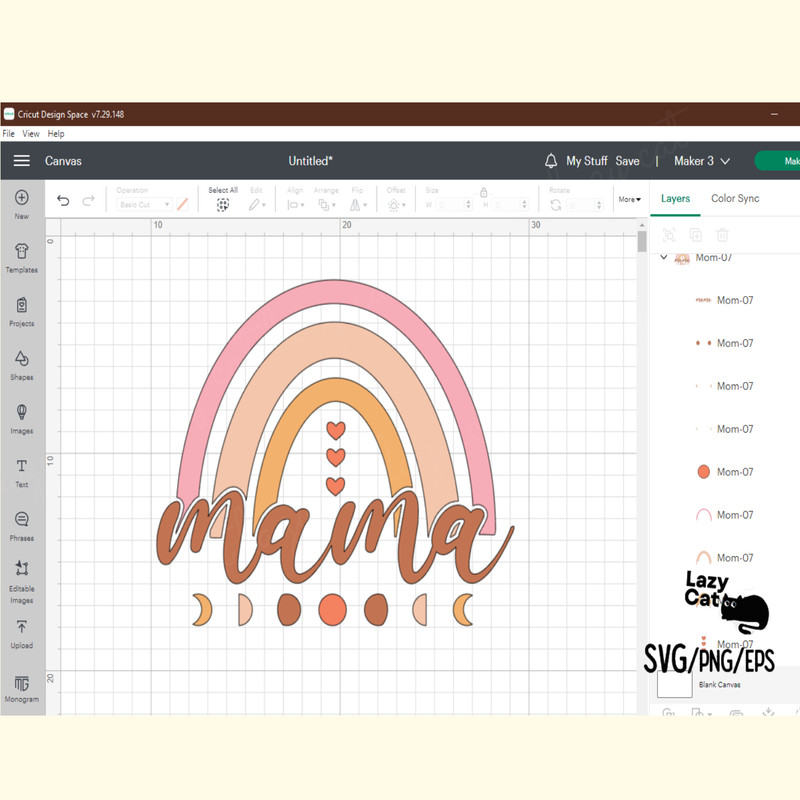Open the hamburger menu

click(21, 160)
